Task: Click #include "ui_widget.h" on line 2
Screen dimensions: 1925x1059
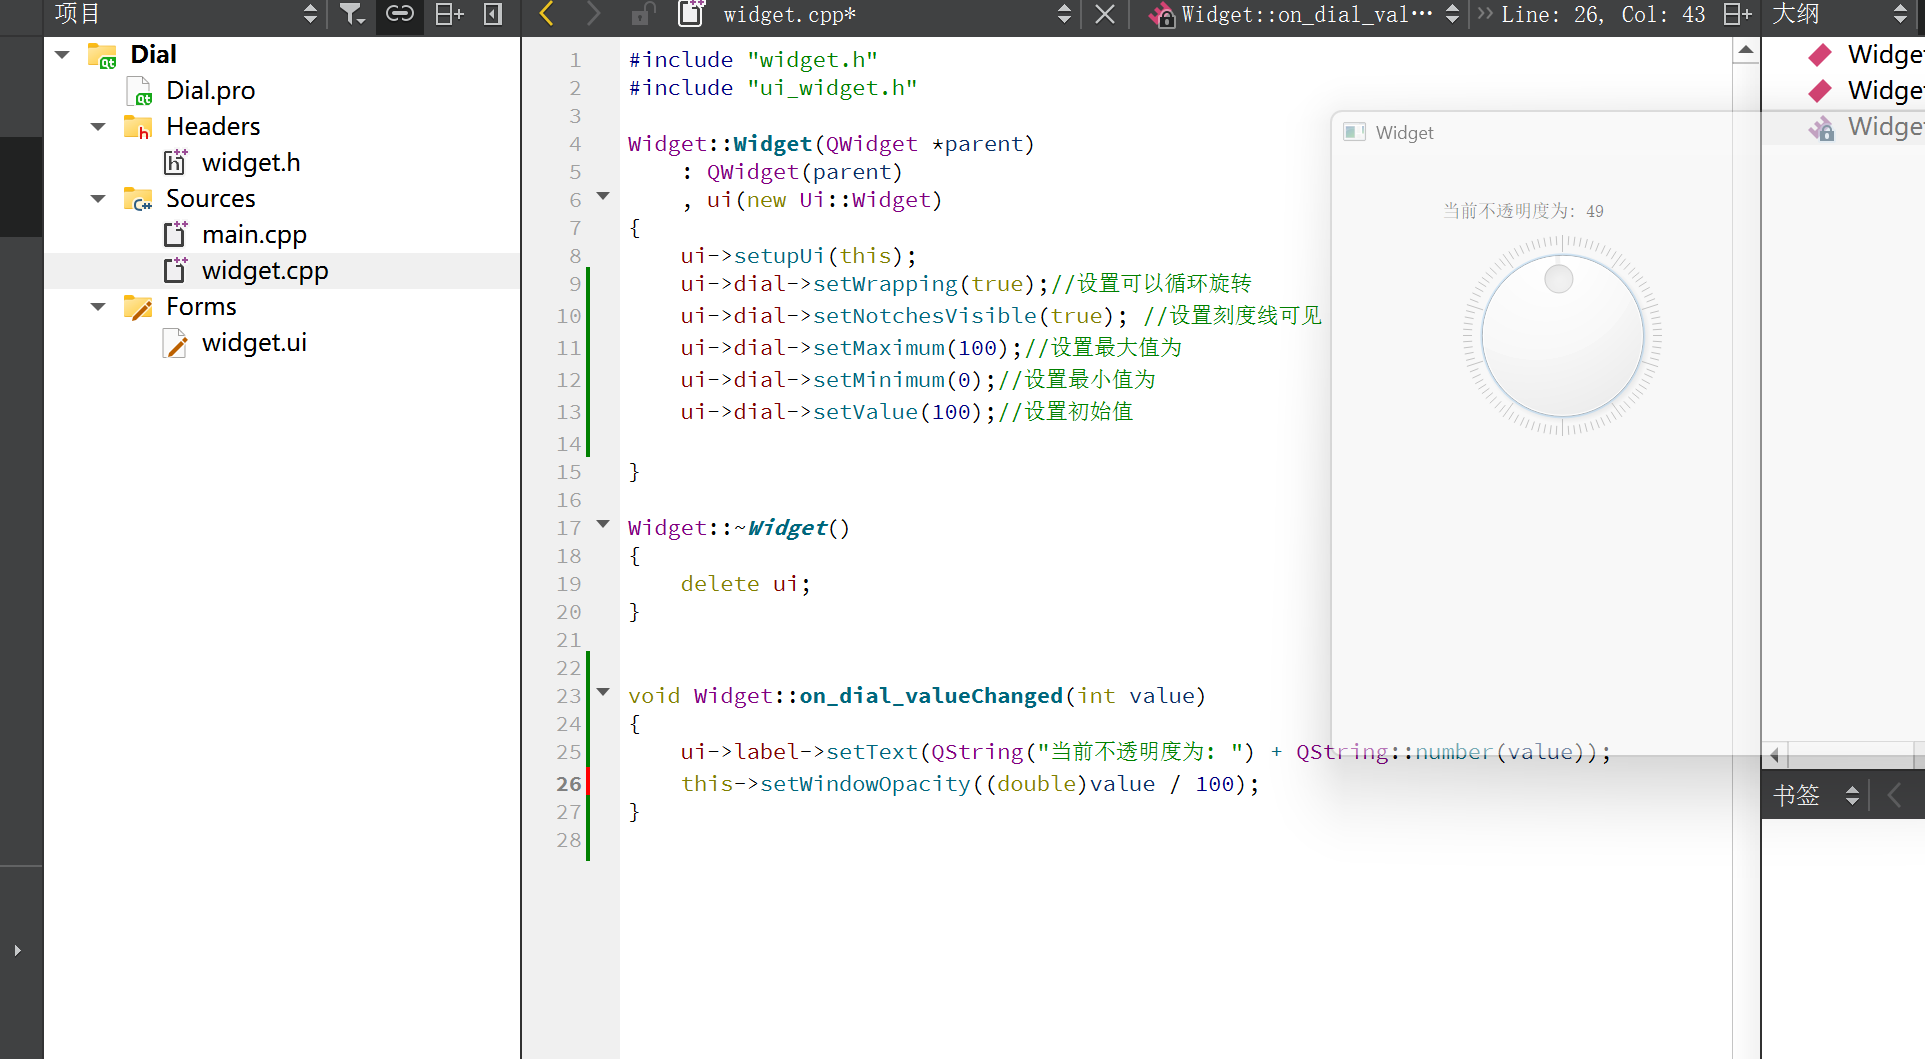Action: (x=773, y=88)
